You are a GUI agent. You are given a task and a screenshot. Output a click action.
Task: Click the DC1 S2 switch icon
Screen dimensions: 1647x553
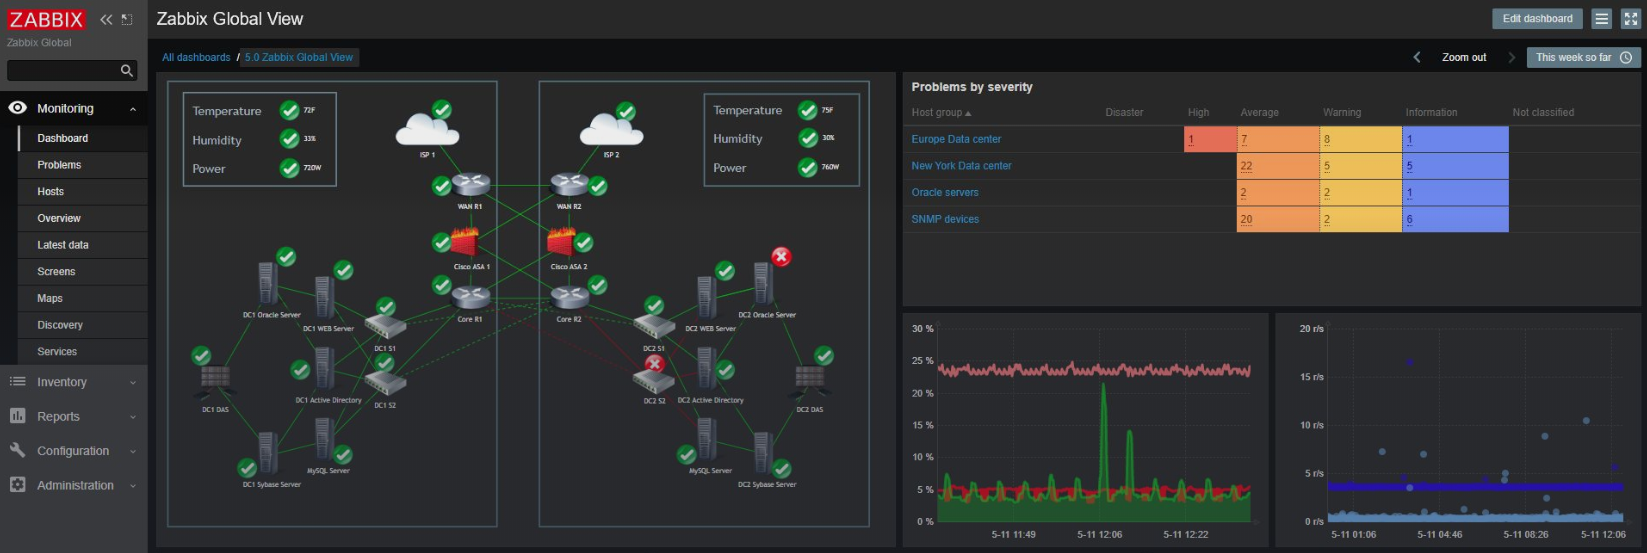coord(385,382)
